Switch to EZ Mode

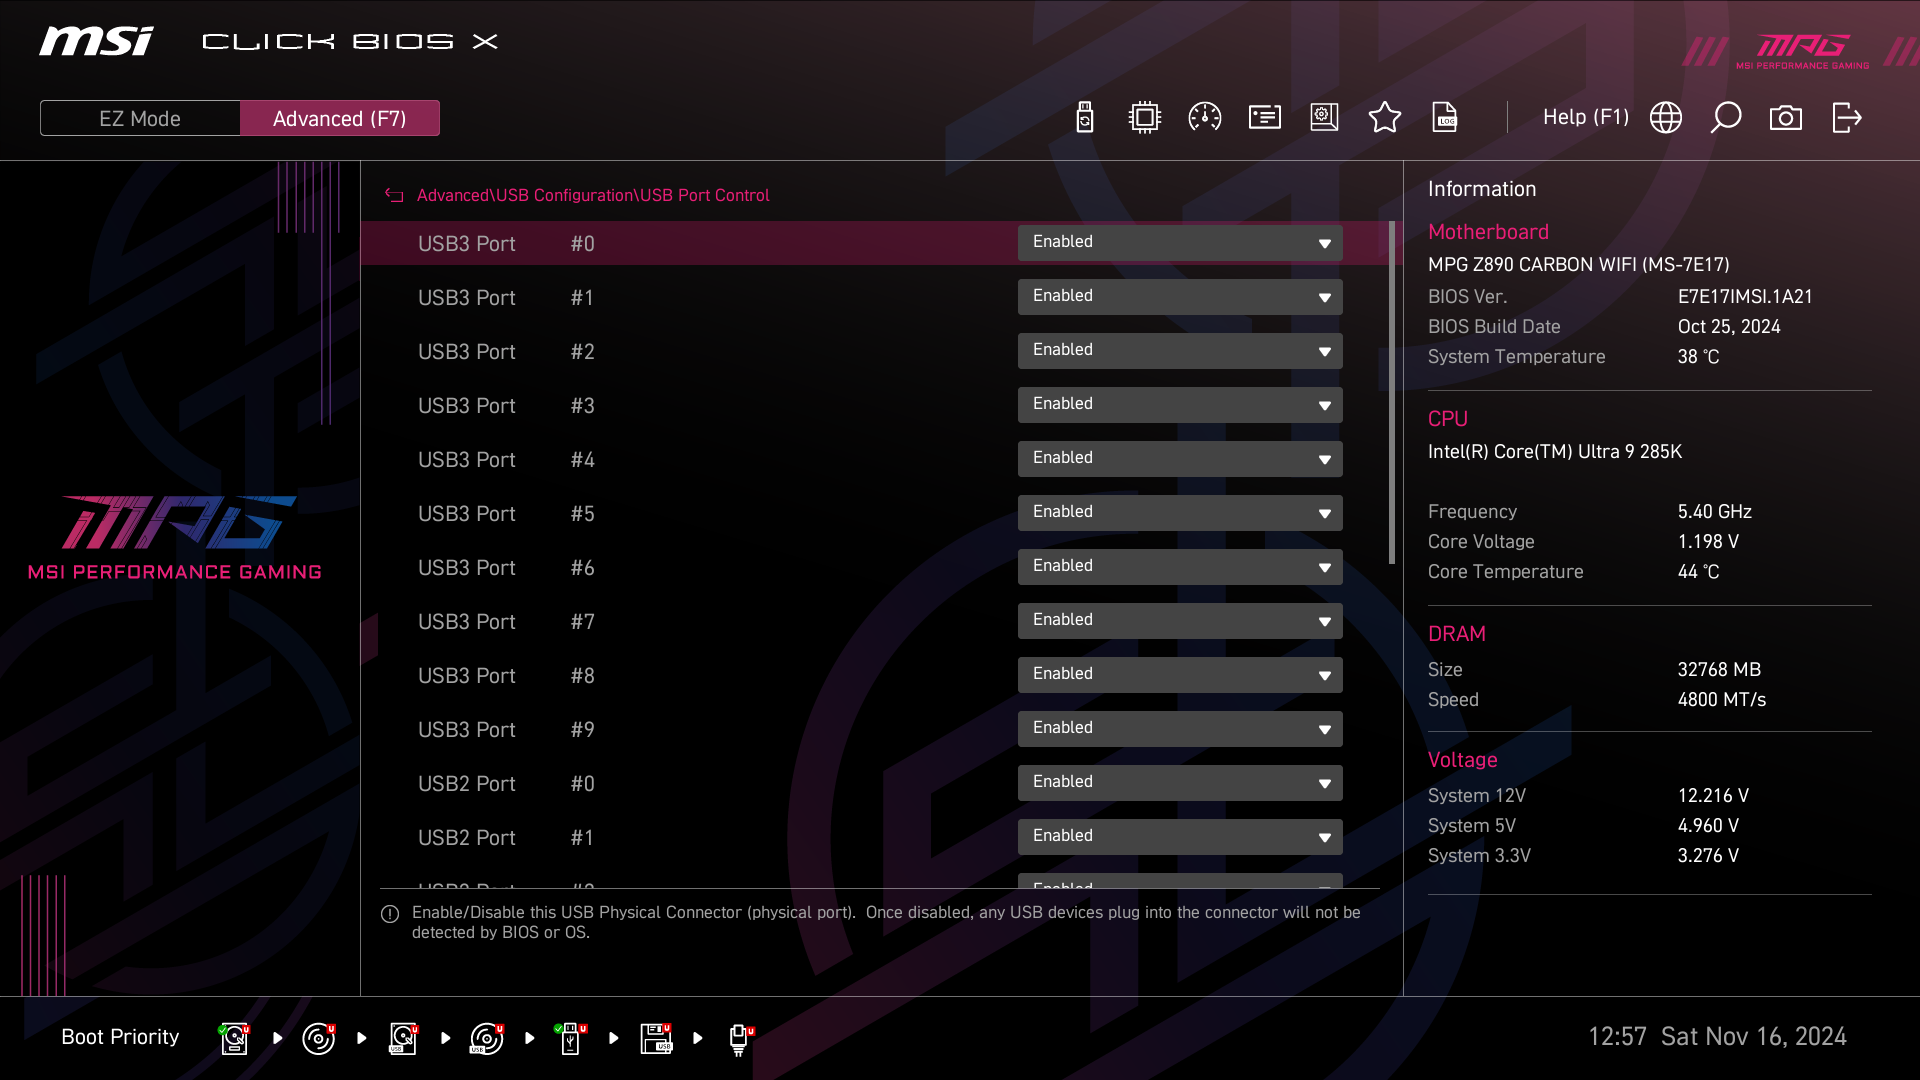coord(140,118)
